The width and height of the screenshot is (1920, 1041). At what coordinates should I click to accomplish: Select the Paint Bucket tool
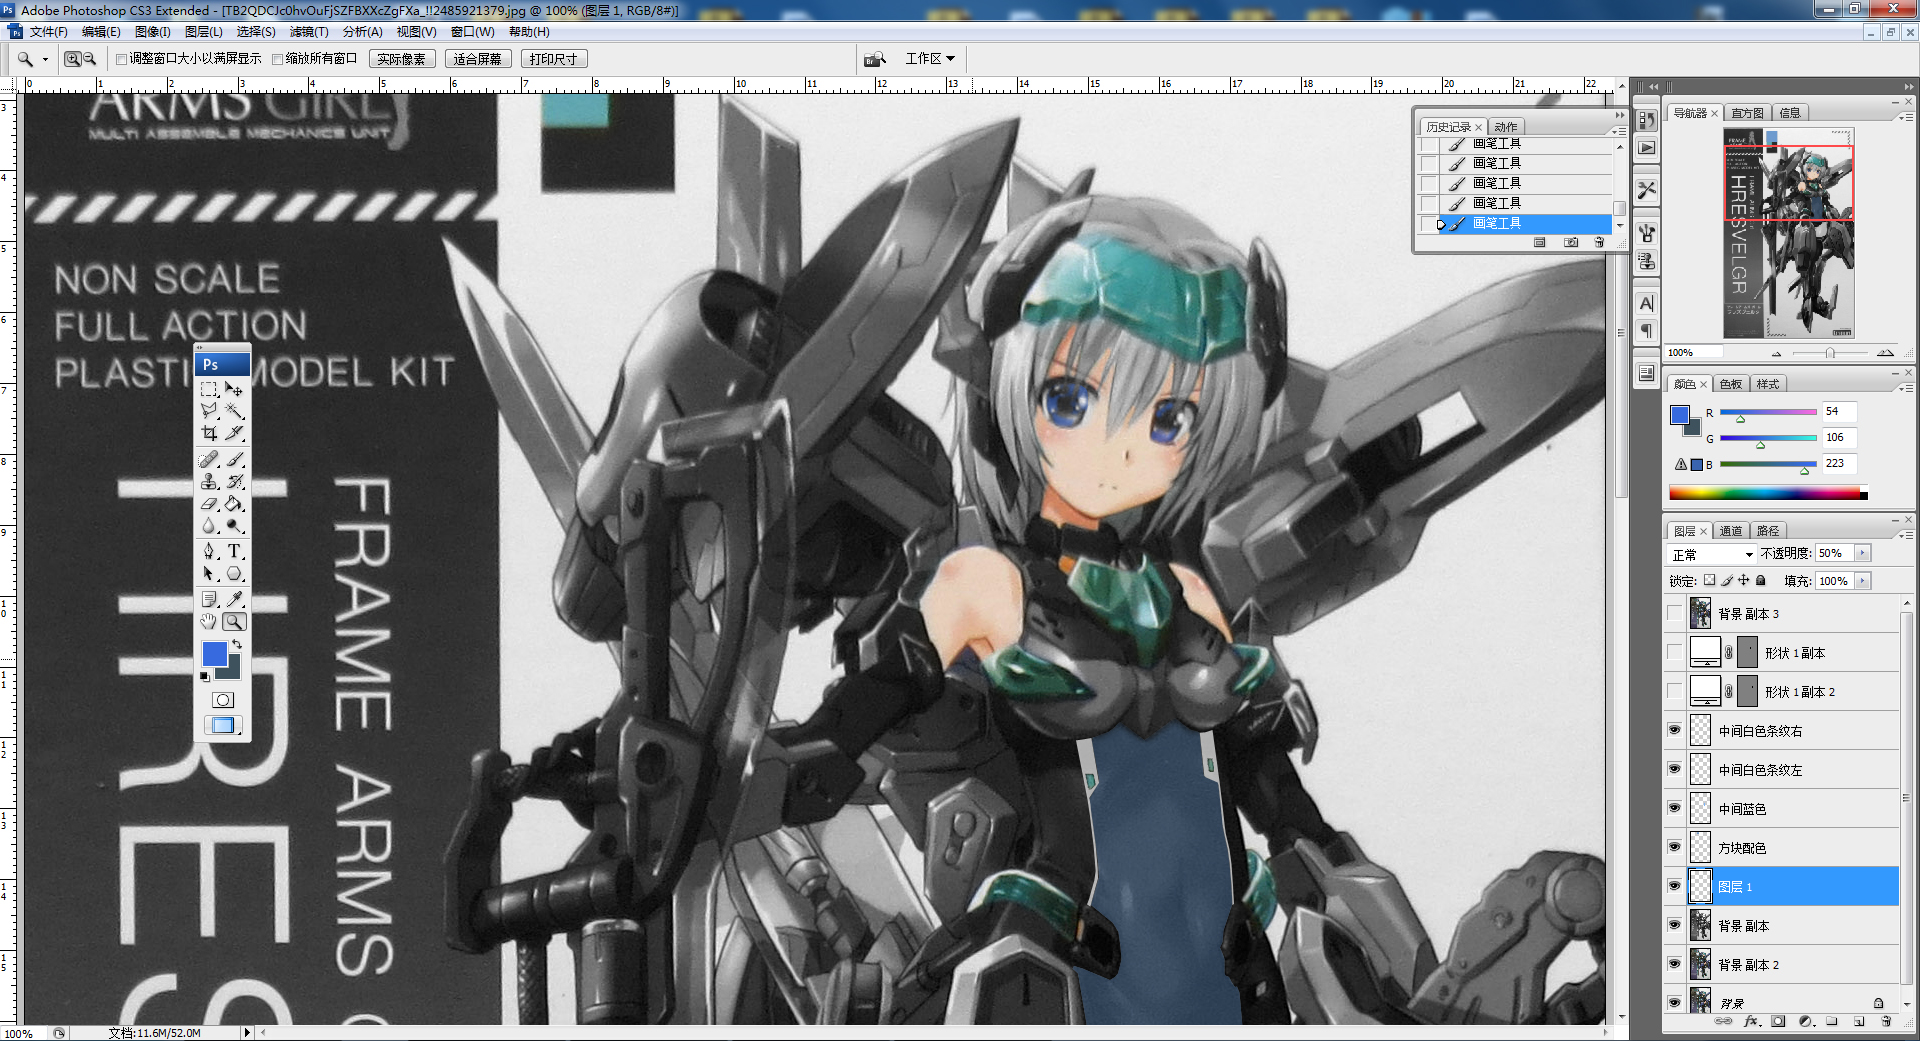(x=234, y=504)
